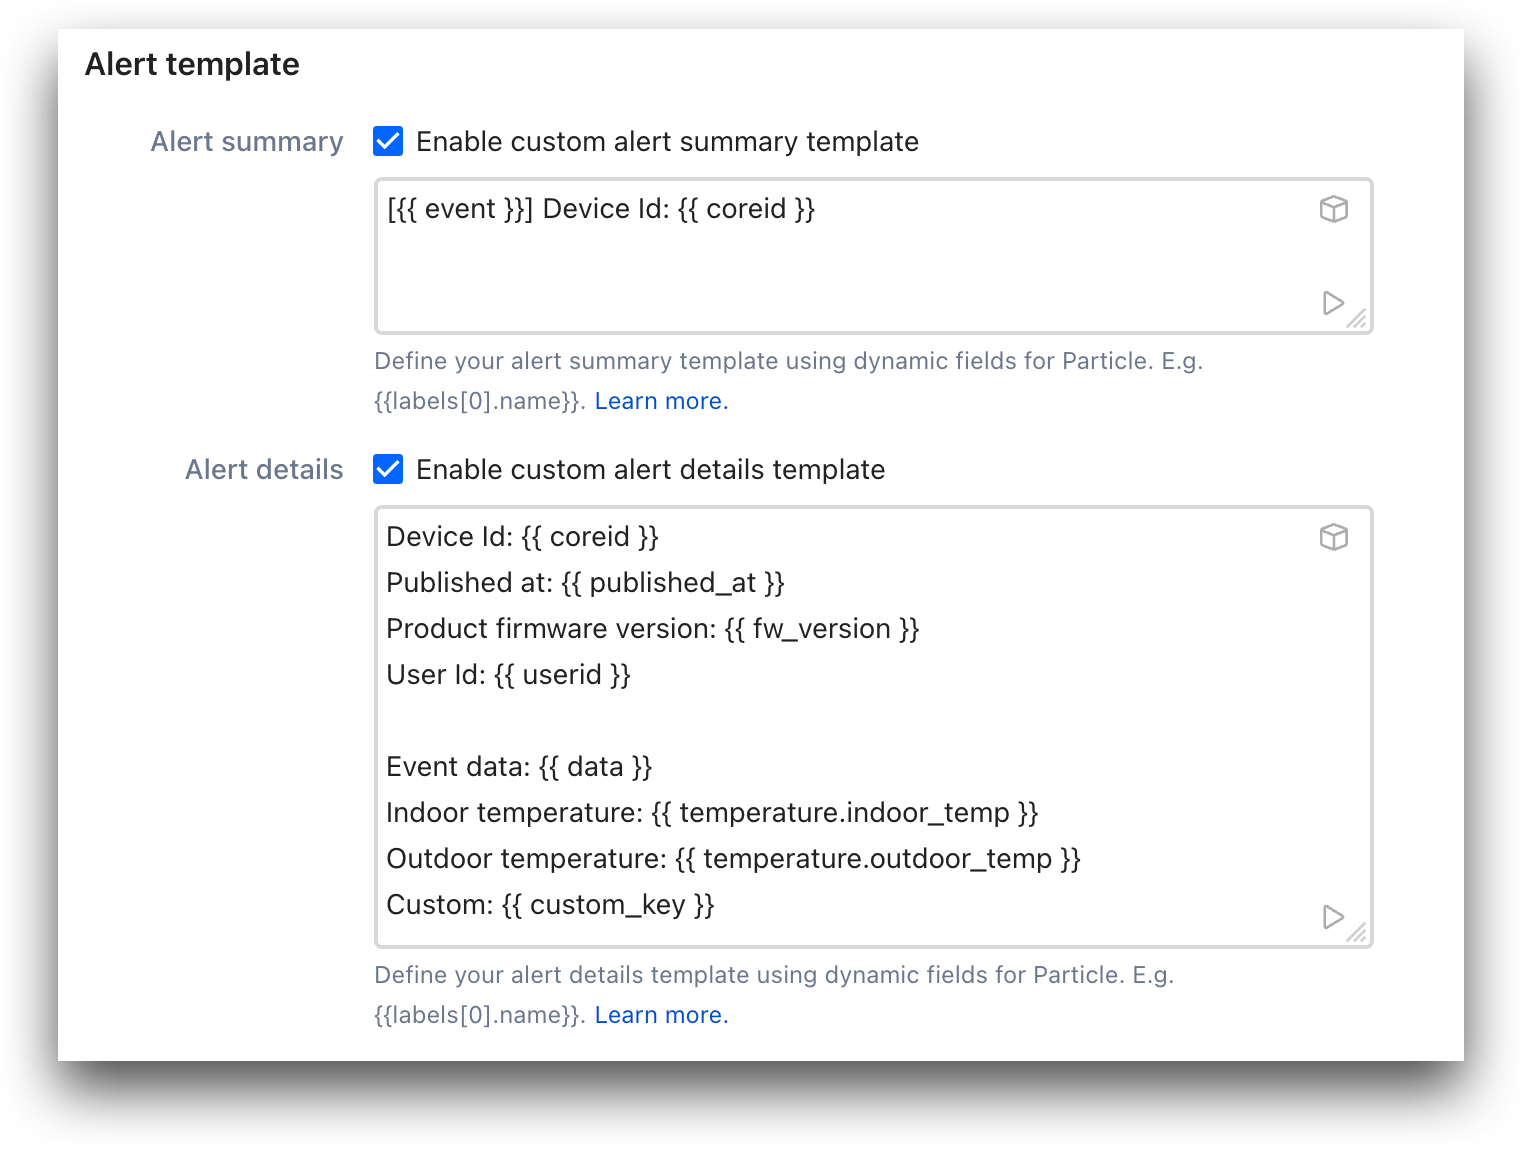
Task: Open Learn more for alert details templates
Action: (661, 1014)
